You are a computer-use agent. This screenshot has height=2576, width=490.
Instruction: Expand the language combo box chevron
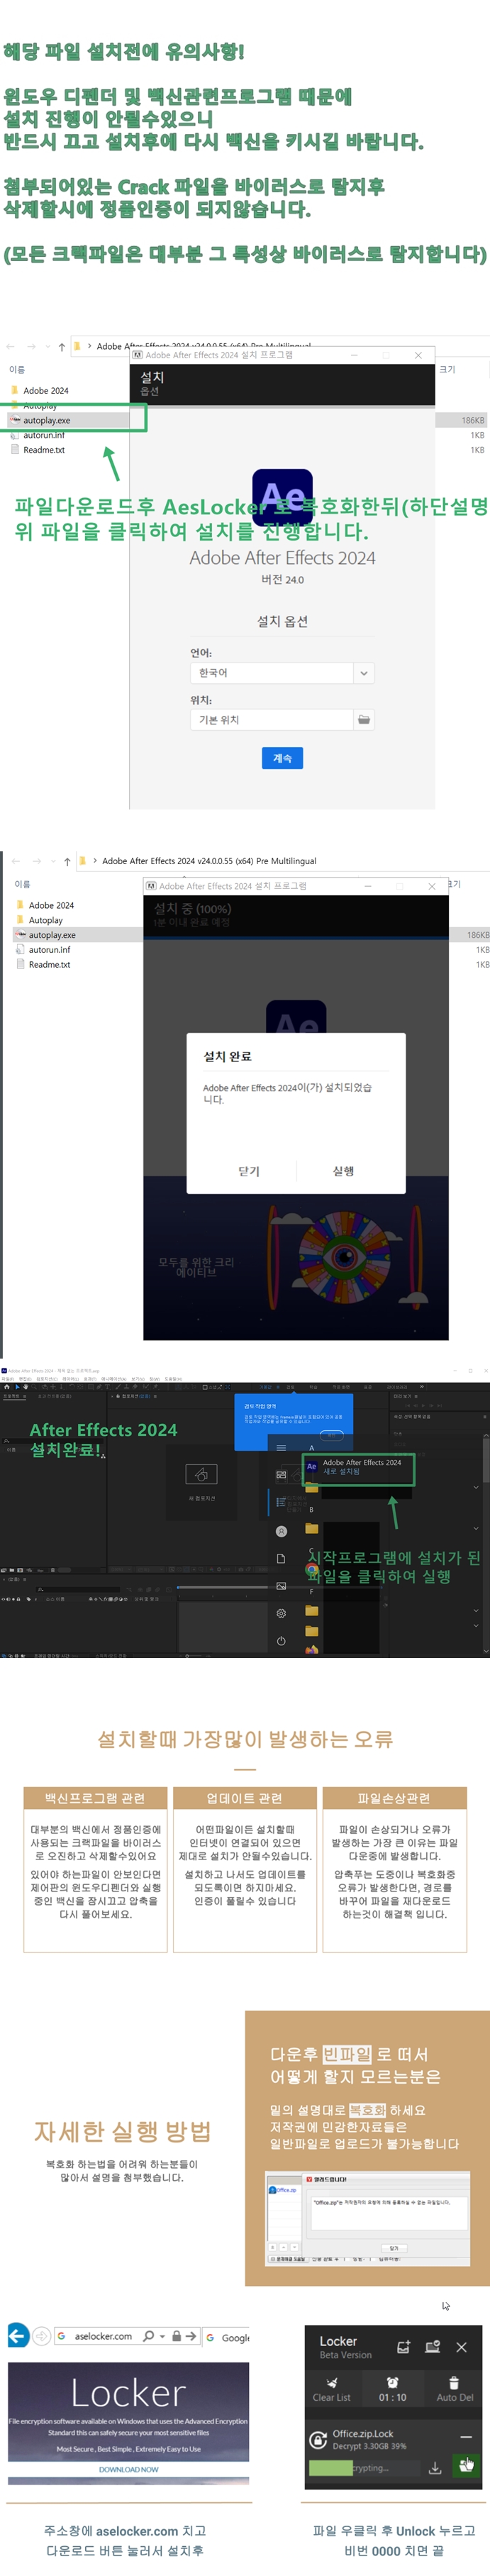click(364, 673)
